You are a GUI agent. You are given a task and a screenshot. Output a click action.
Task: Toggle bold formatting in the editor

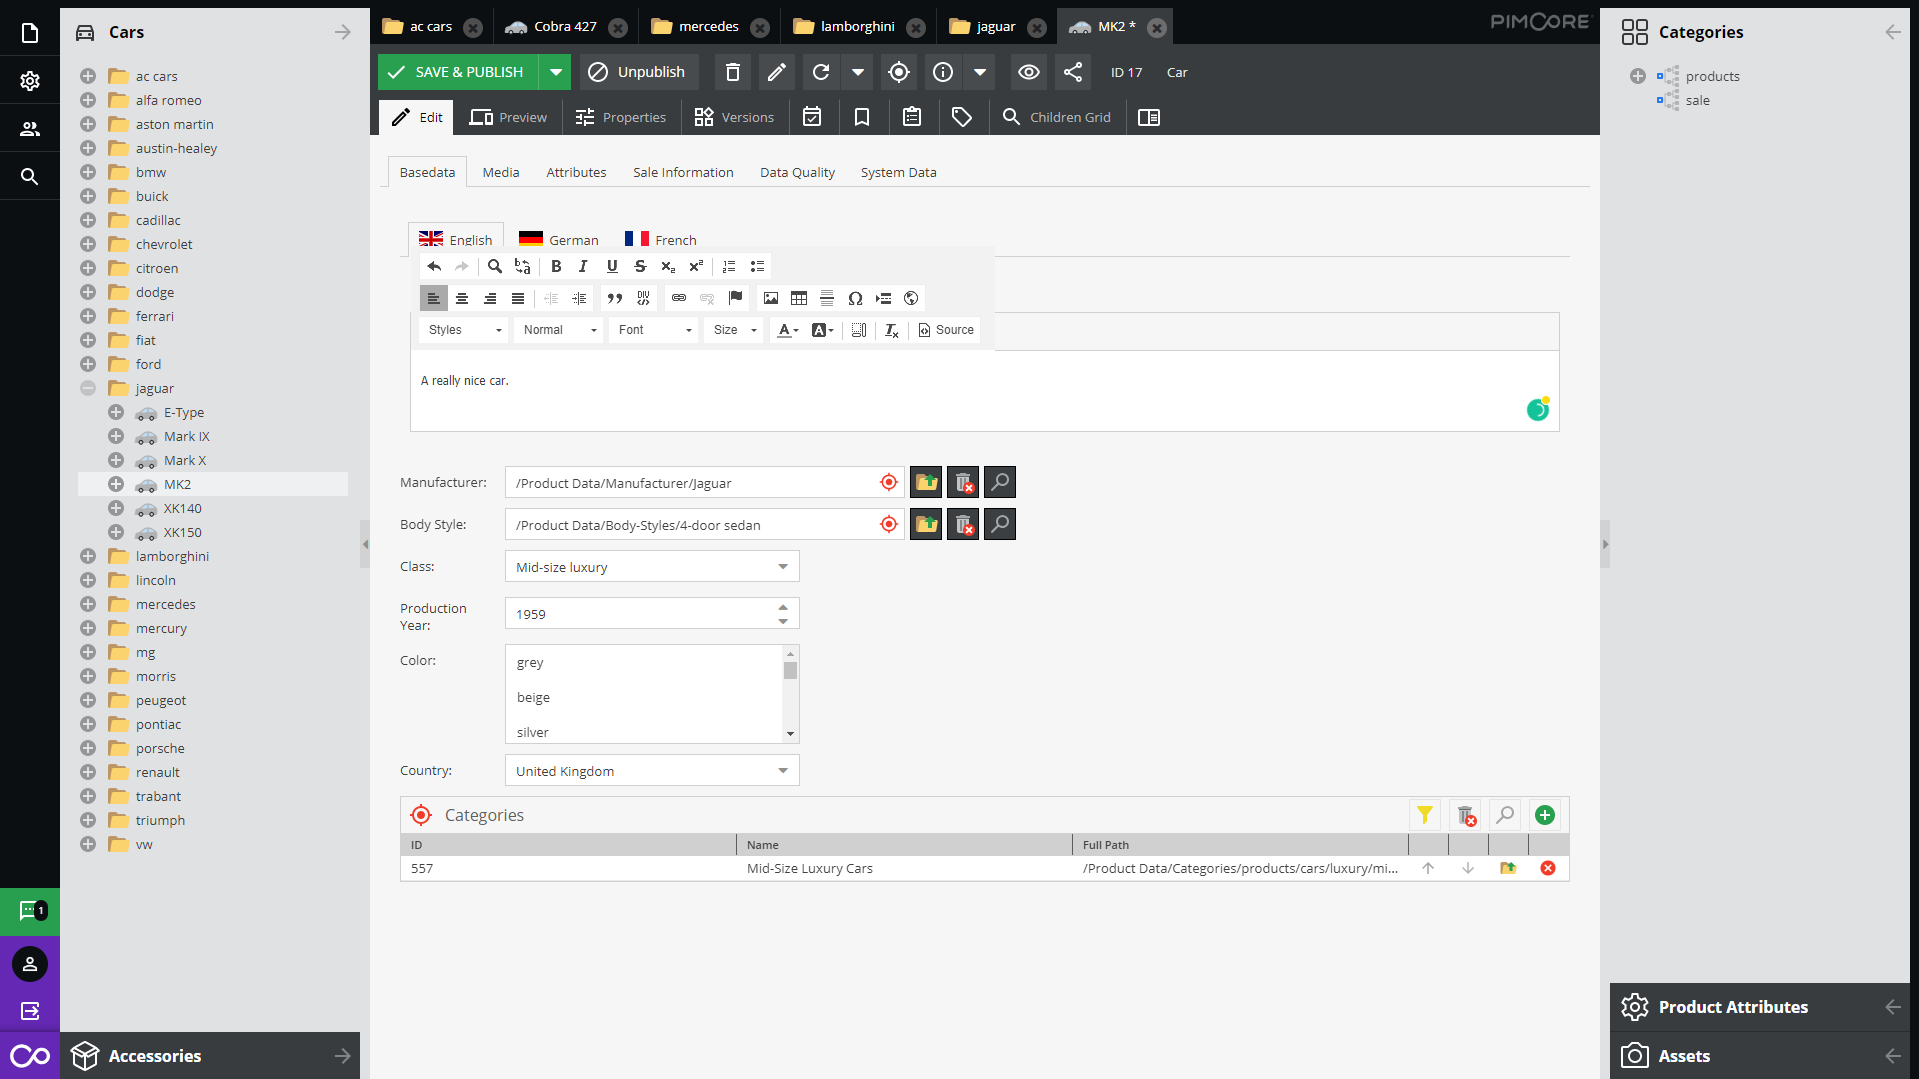(x=557, y=266)
